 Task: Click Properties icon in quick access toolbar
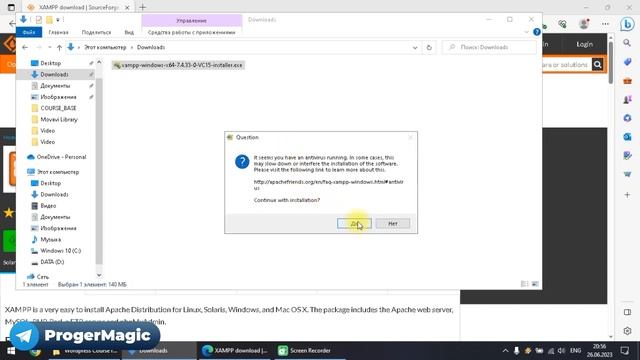click(x=39, y=20)
